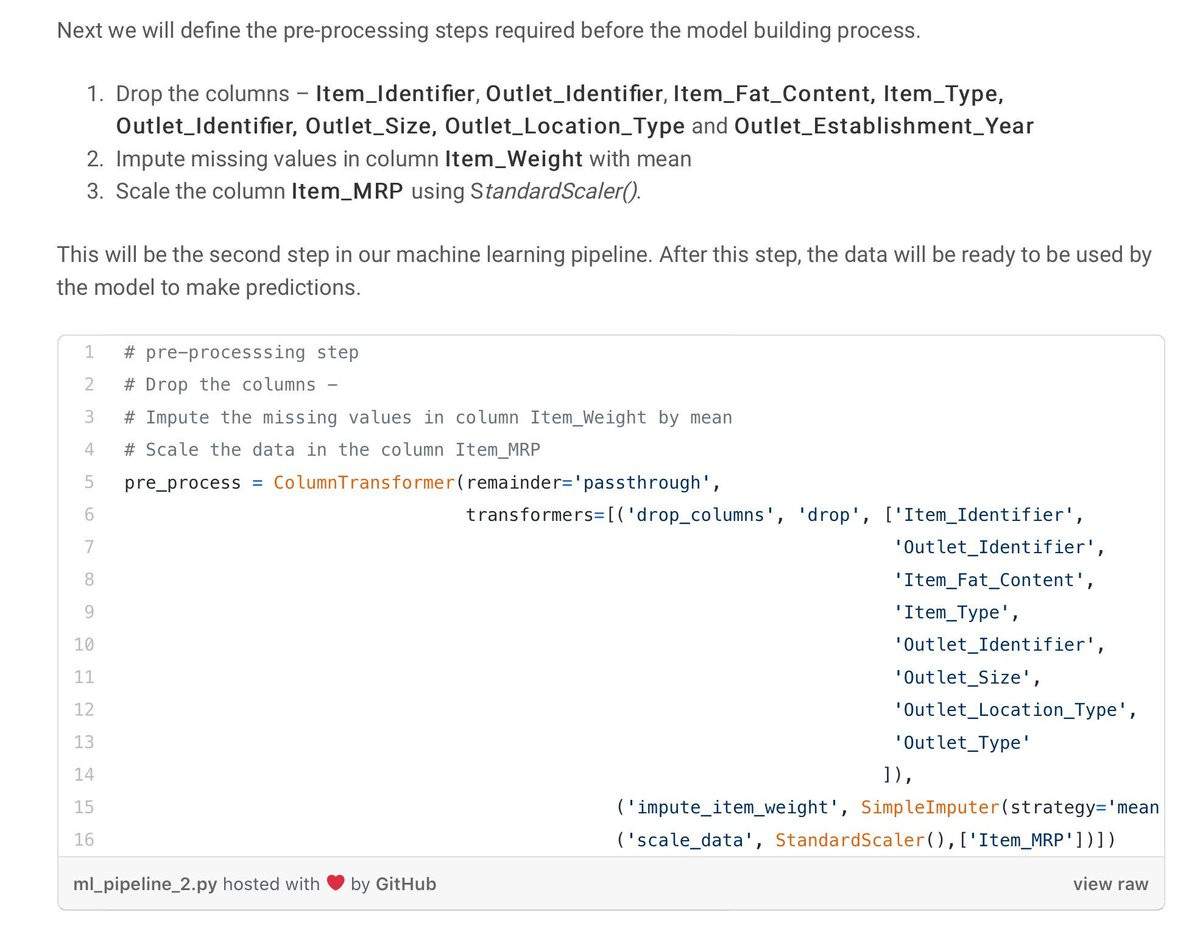The width and height of the screenshot is (1200, 948).
Task: Select line number 2 in the gutter
Action: (89, 384)
